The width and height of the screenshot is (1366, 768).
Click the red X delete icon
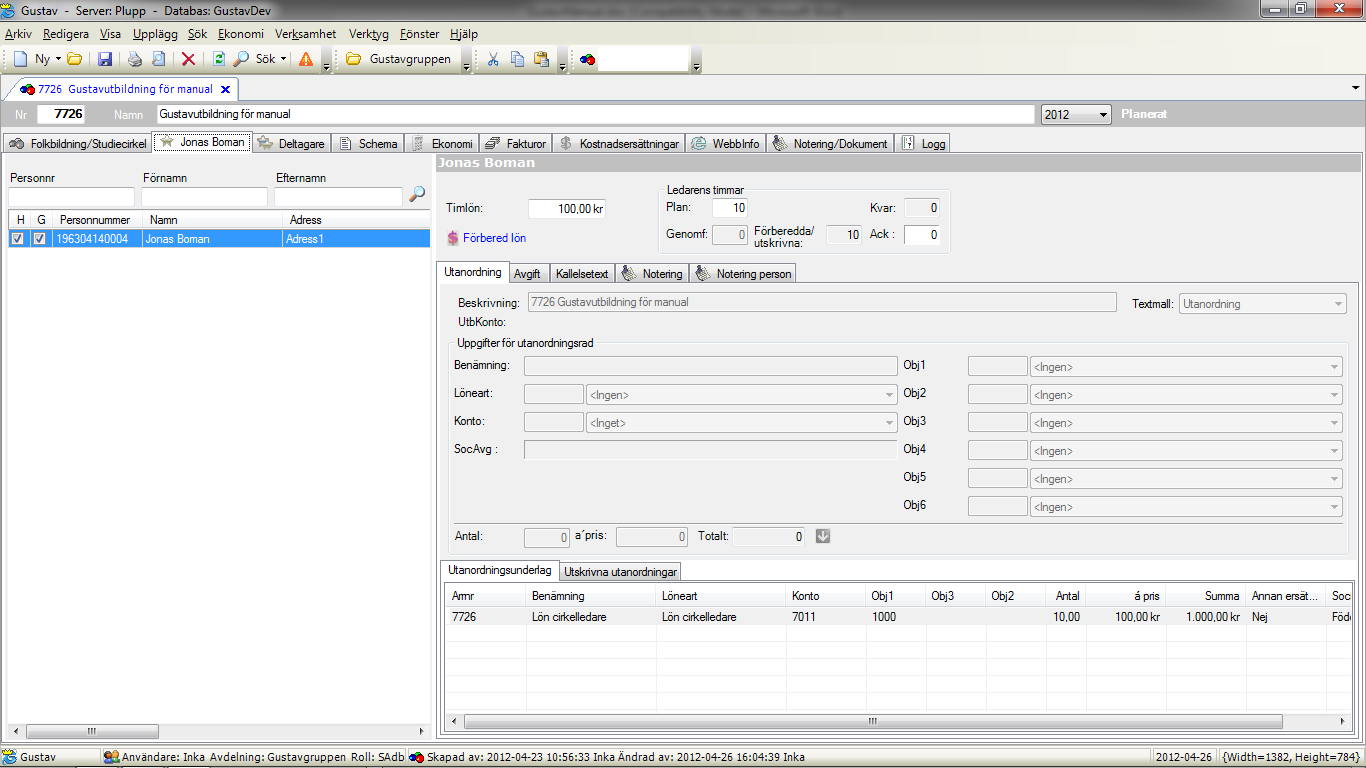click(188, 59)
